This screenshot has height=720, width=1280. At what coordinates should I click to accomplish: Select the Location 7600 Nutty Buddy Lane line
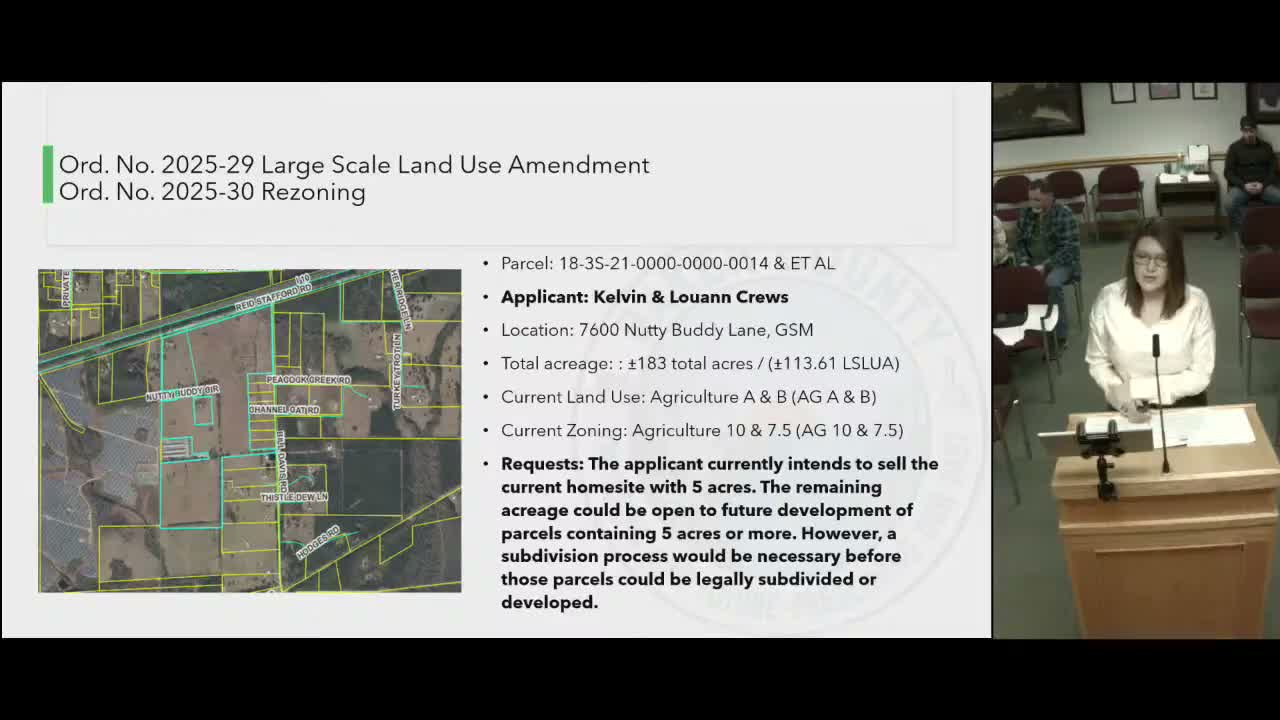(657, 330)
